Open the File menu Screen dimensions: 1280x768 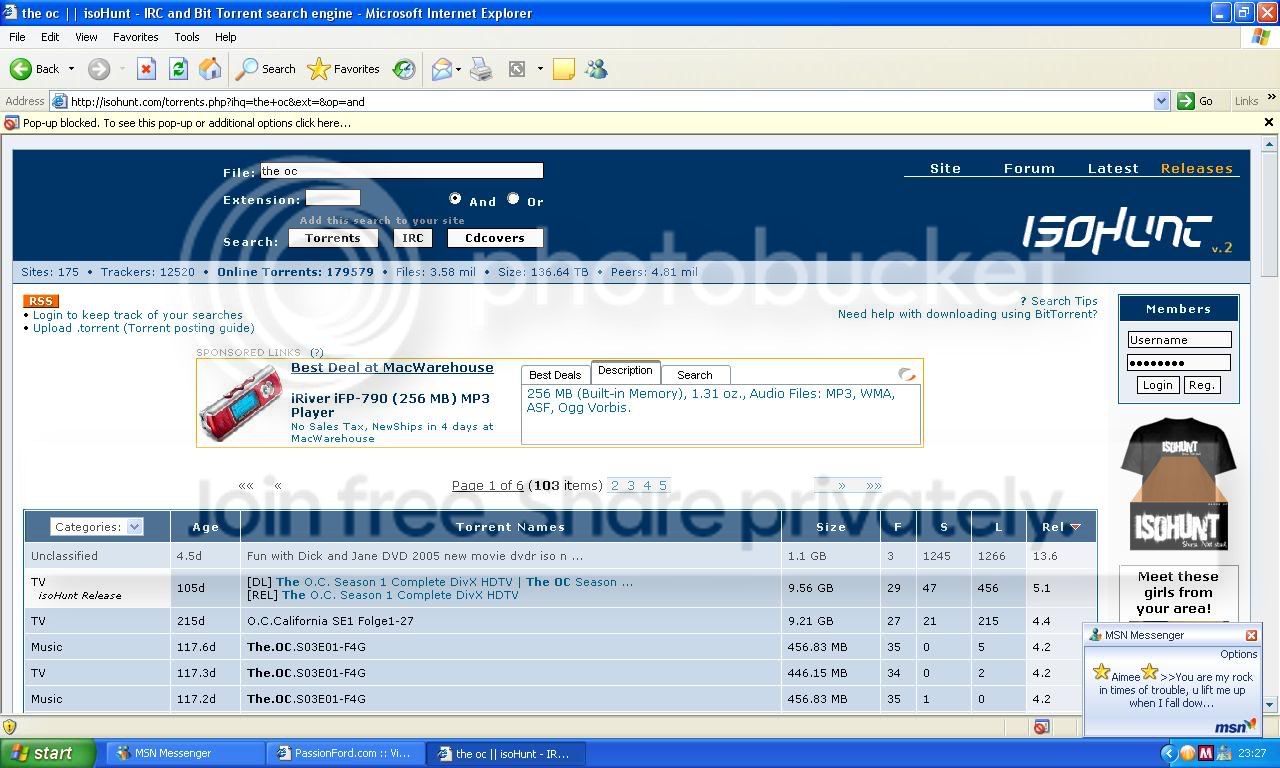coord(17,37)
